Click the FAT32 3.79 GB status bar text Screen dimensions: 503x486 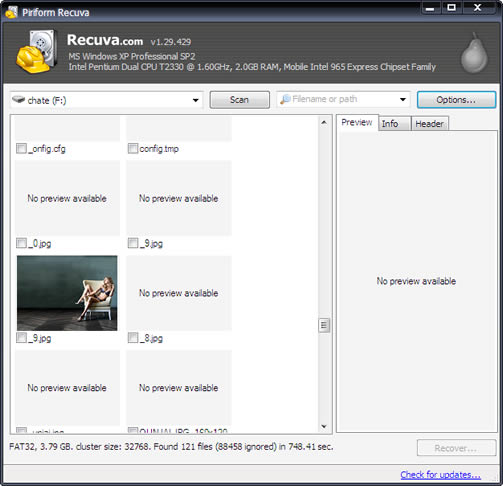[171, 446]
